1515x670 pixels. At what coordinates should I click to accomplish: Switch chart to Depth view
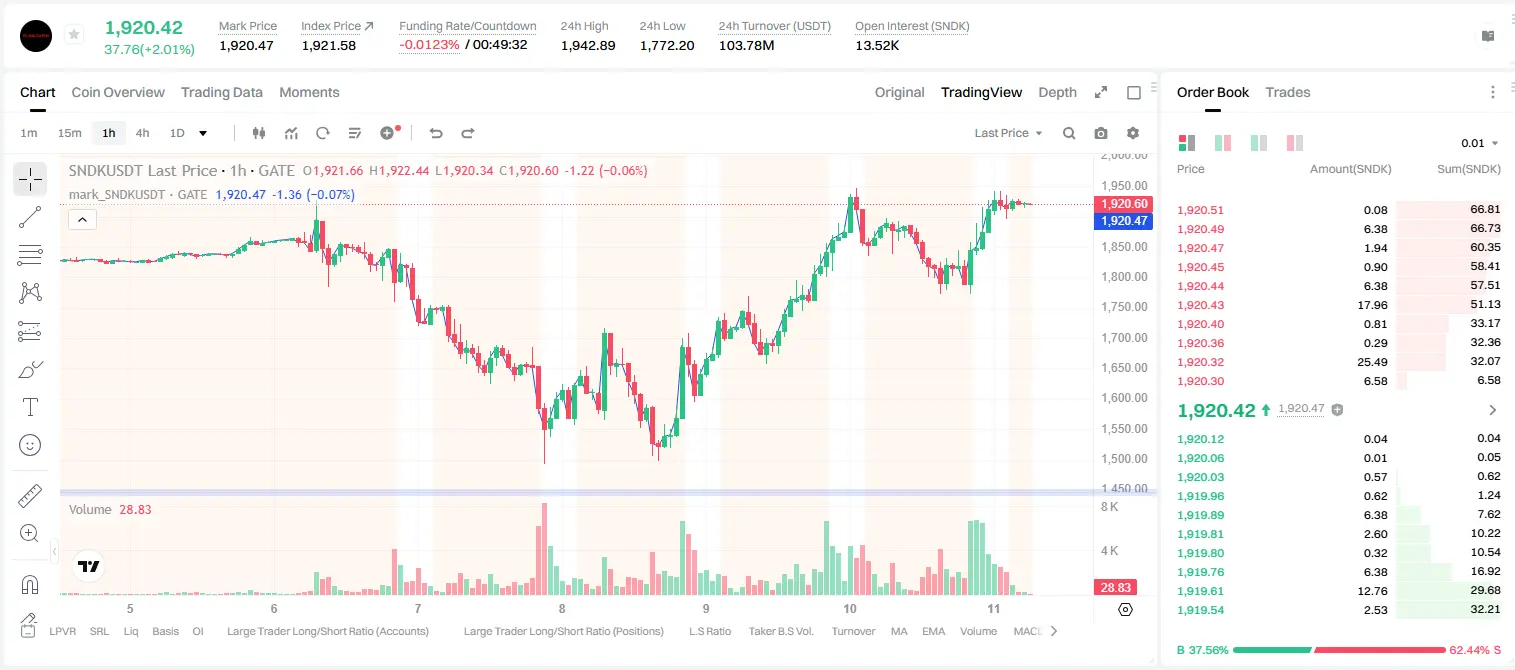1057,92
